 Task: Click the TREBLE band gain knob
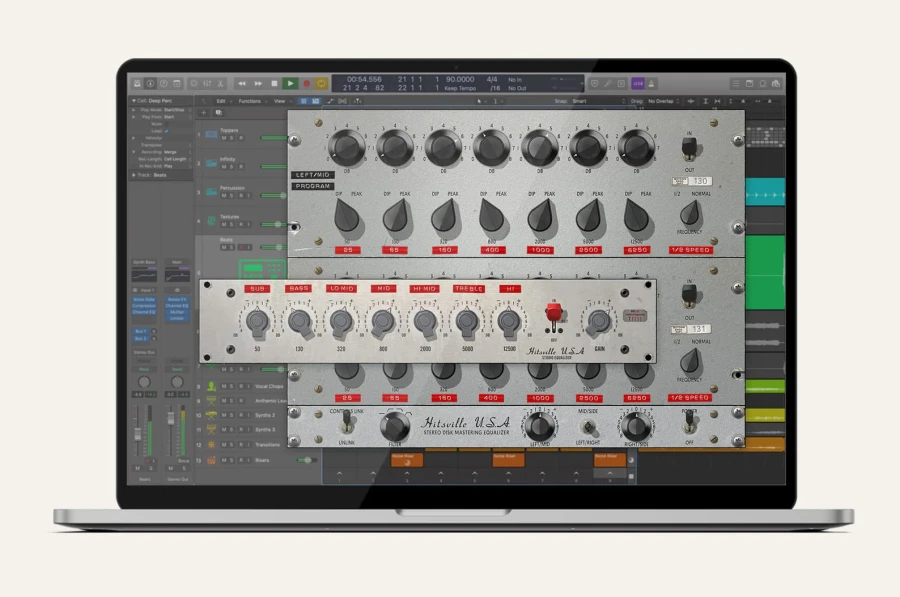[467, 323]
